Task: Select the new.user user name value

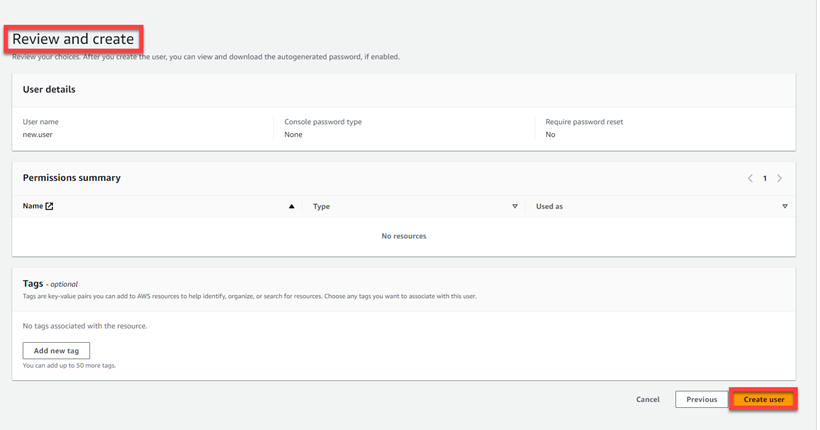Action: pyautogui.click(x=38, y=134)
